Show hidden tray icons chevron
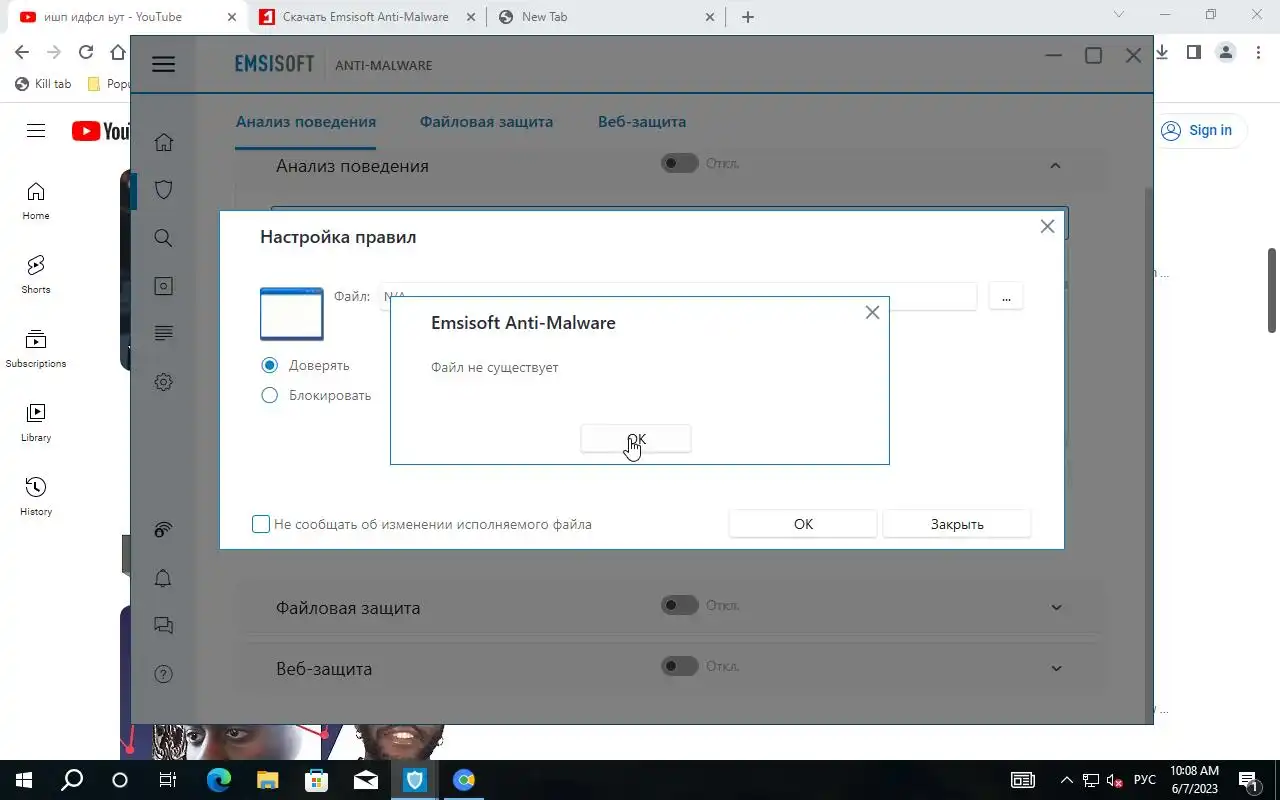This screenshot has width=1280, height=800. pyautogui.click(x=1066, y=780)
